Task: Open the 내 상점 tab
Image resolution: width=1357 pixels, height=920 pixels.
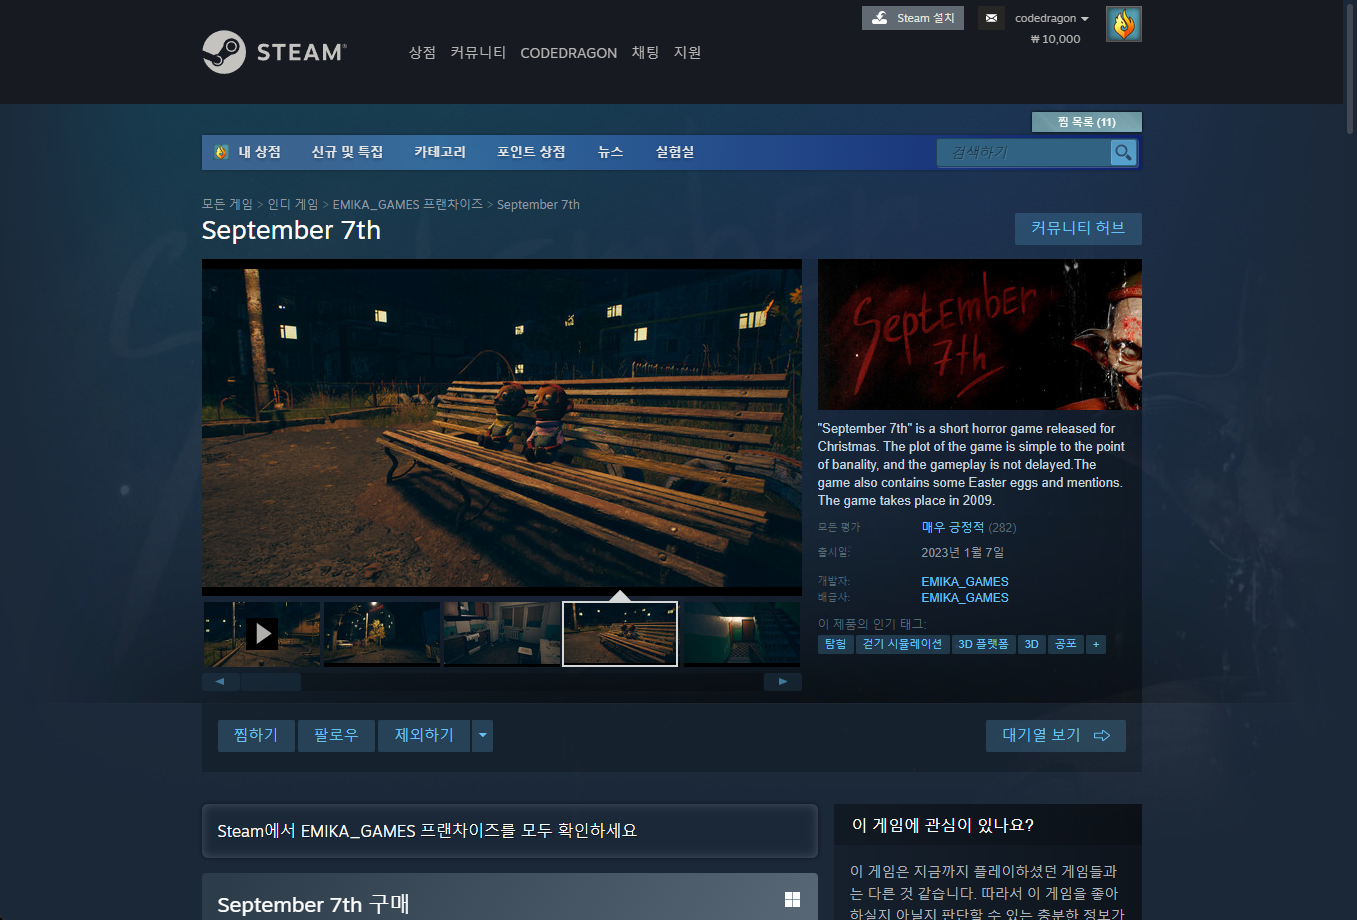Action: pyautogui.click(x=248, y=152)
